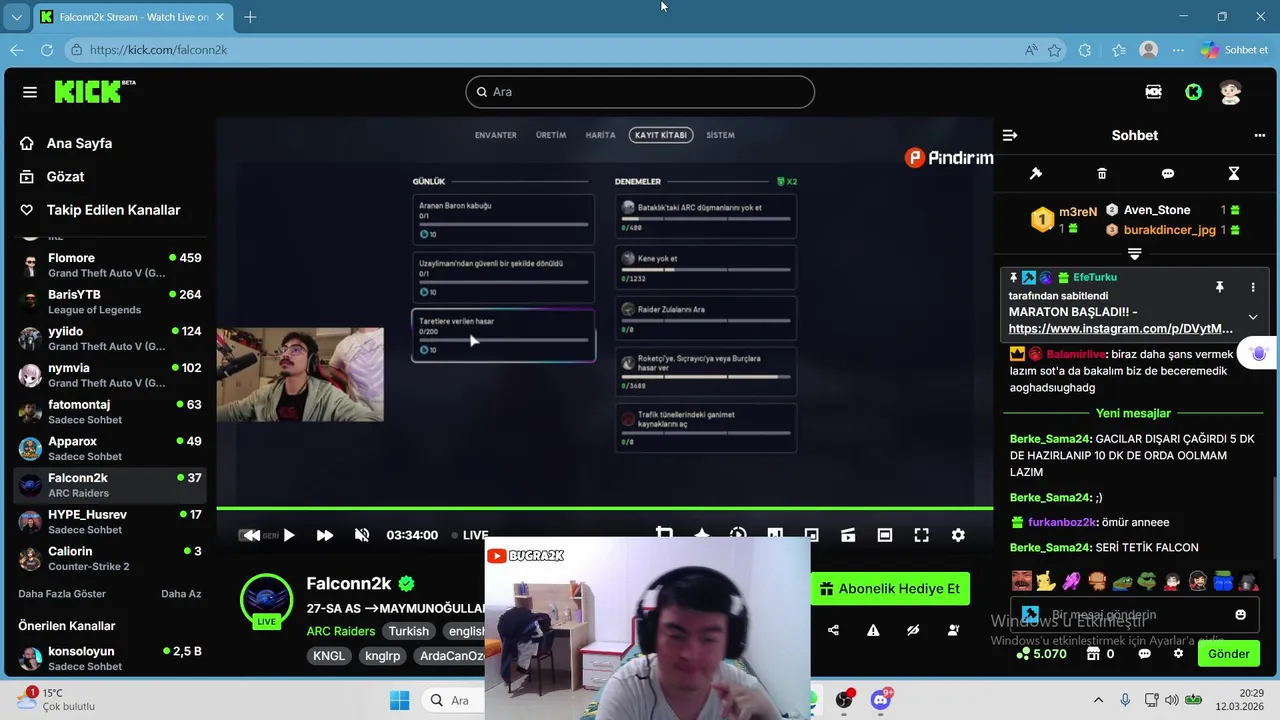Reload the page in browser toolbar
Viewport: 1280px width, 720px height.
(x=47, y=50)
